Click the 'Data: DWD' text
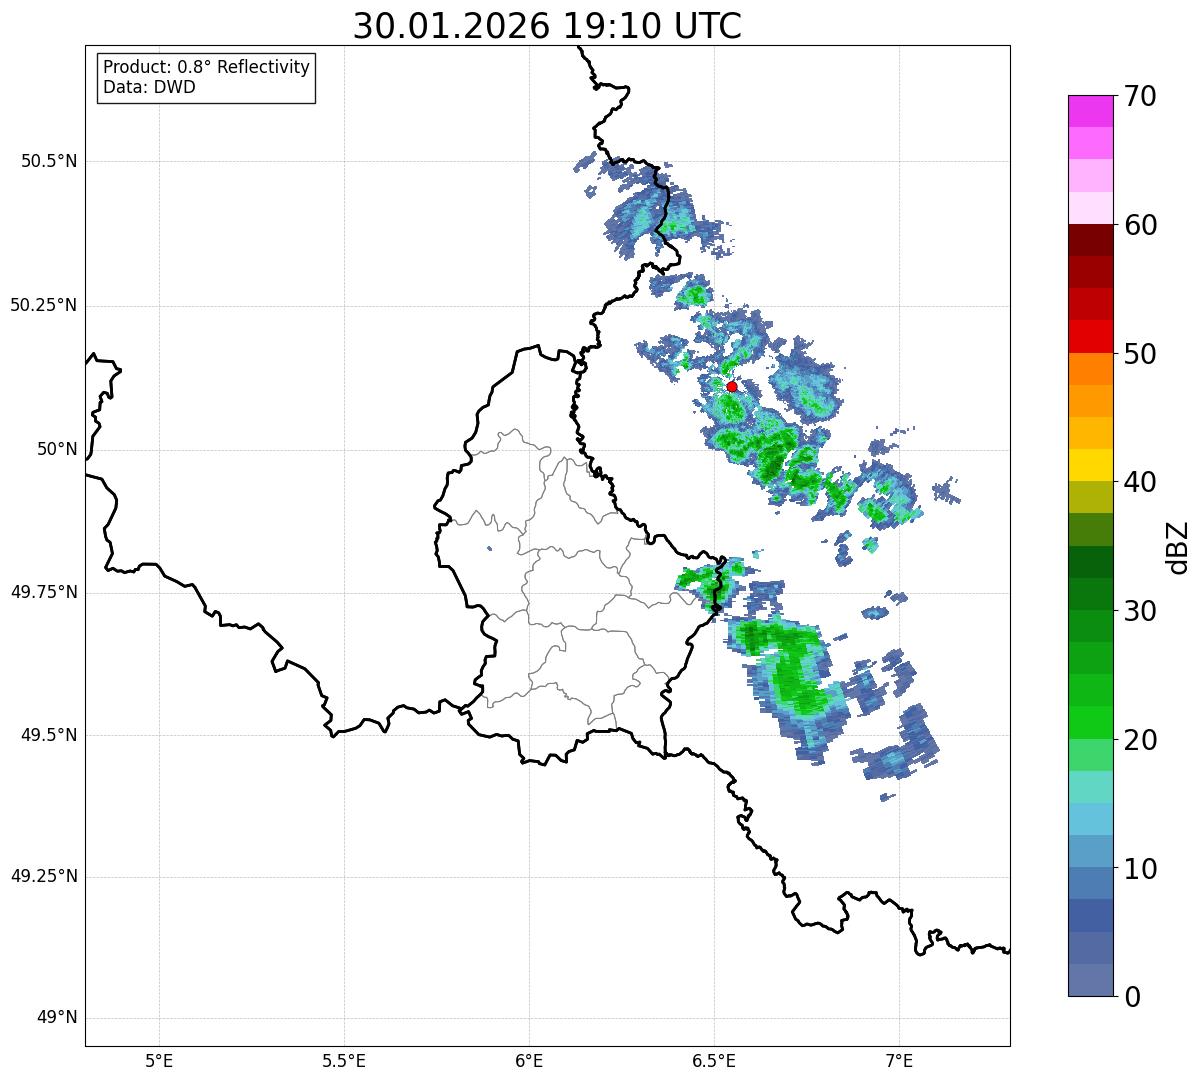Viewport: 1202px width, 1081px height. click(149, 87)
